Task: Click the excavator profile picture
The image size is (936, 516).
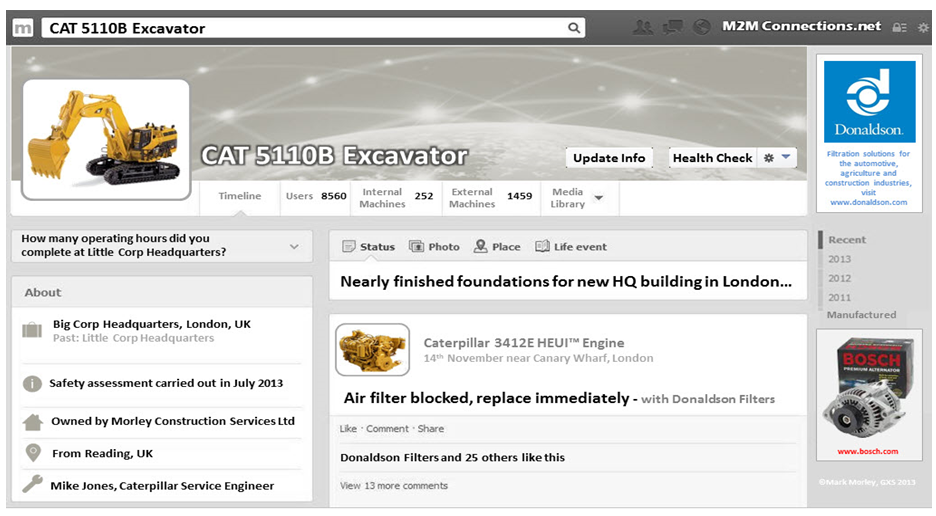Action: tap(105, 140)
